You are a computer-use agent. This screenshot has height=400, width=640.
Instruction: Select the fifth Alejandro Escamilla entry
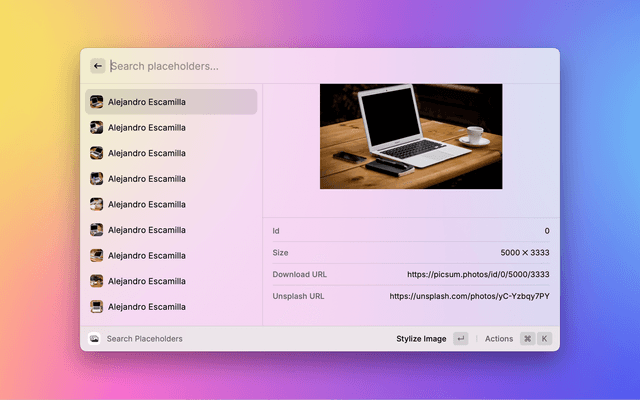click(x=147, y=204)
